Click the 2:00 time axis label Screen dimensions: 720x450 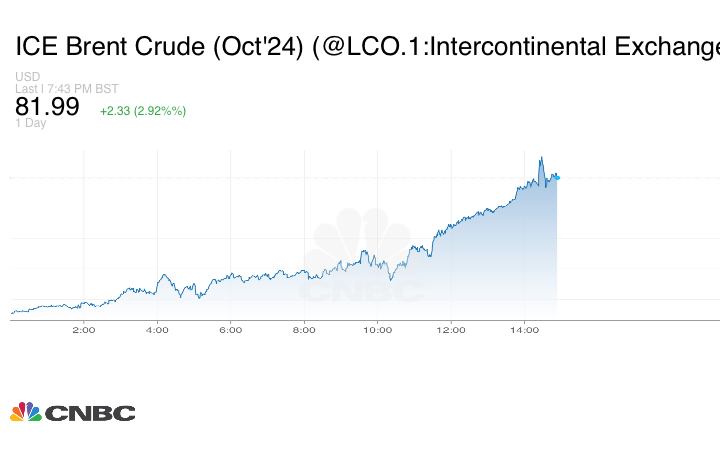(x=83, y=329)
